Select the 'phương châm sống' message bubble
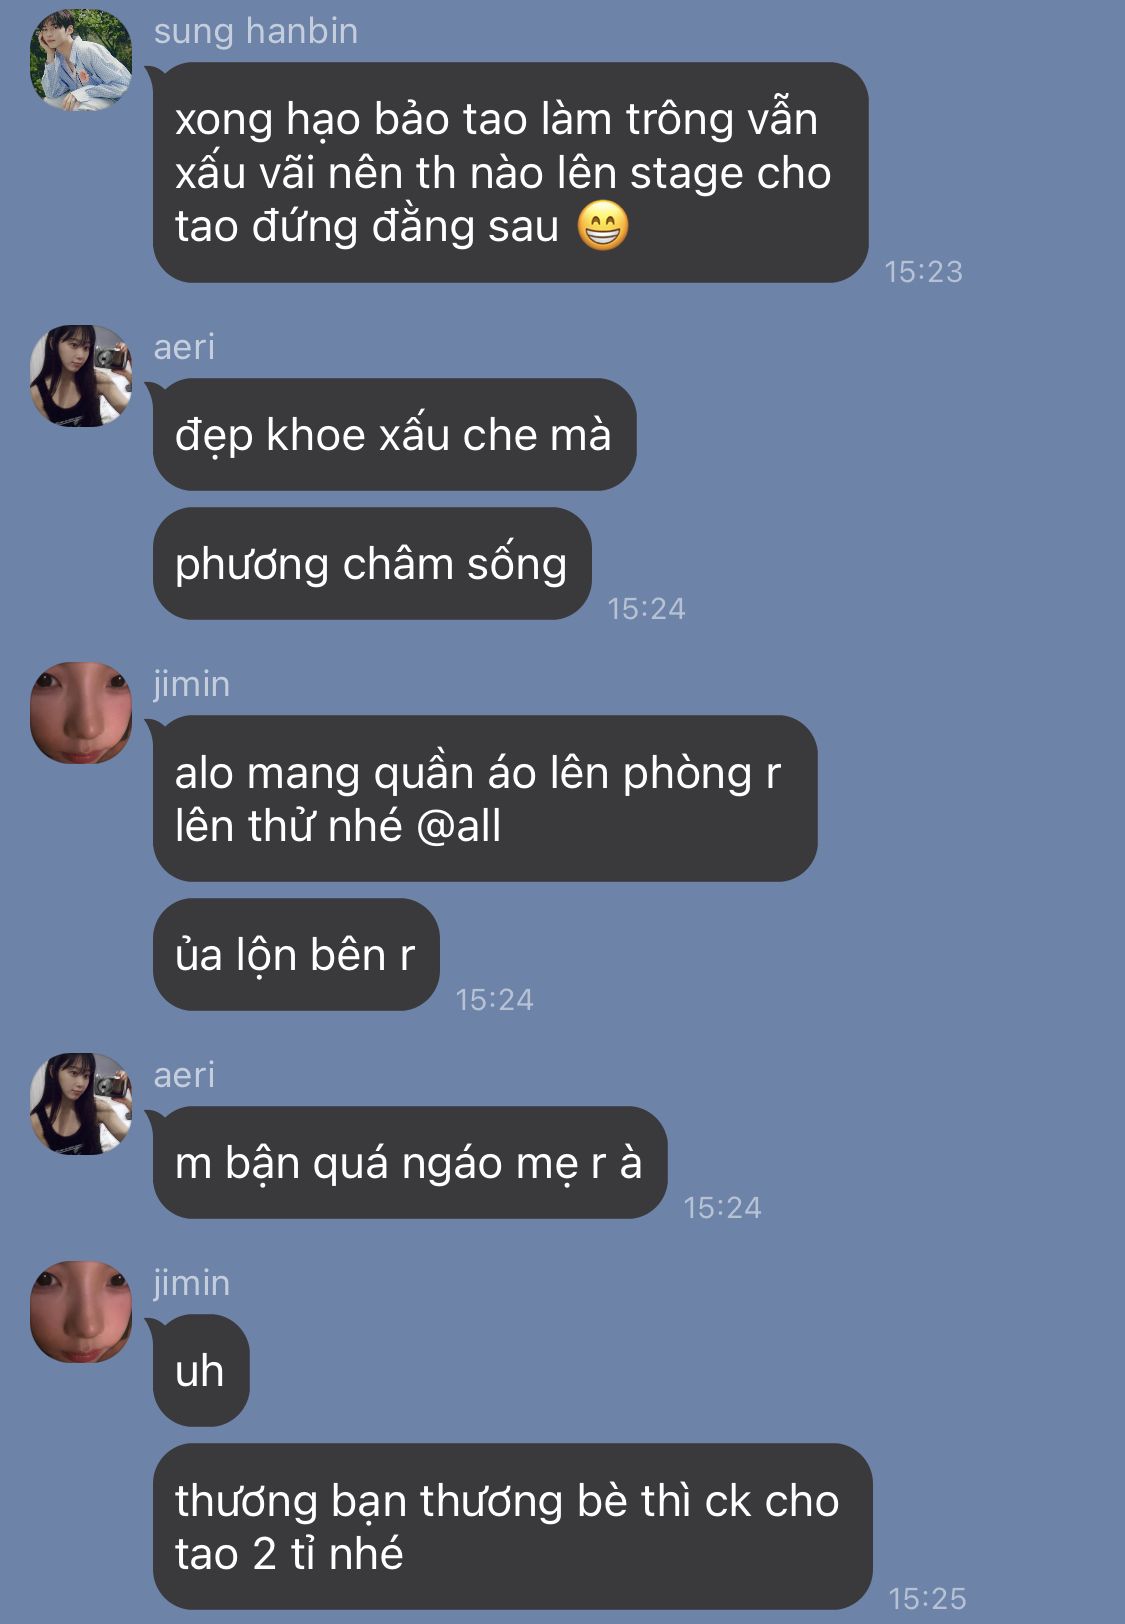Screen dimensions: 1125x1624 (x=372, y=563)
